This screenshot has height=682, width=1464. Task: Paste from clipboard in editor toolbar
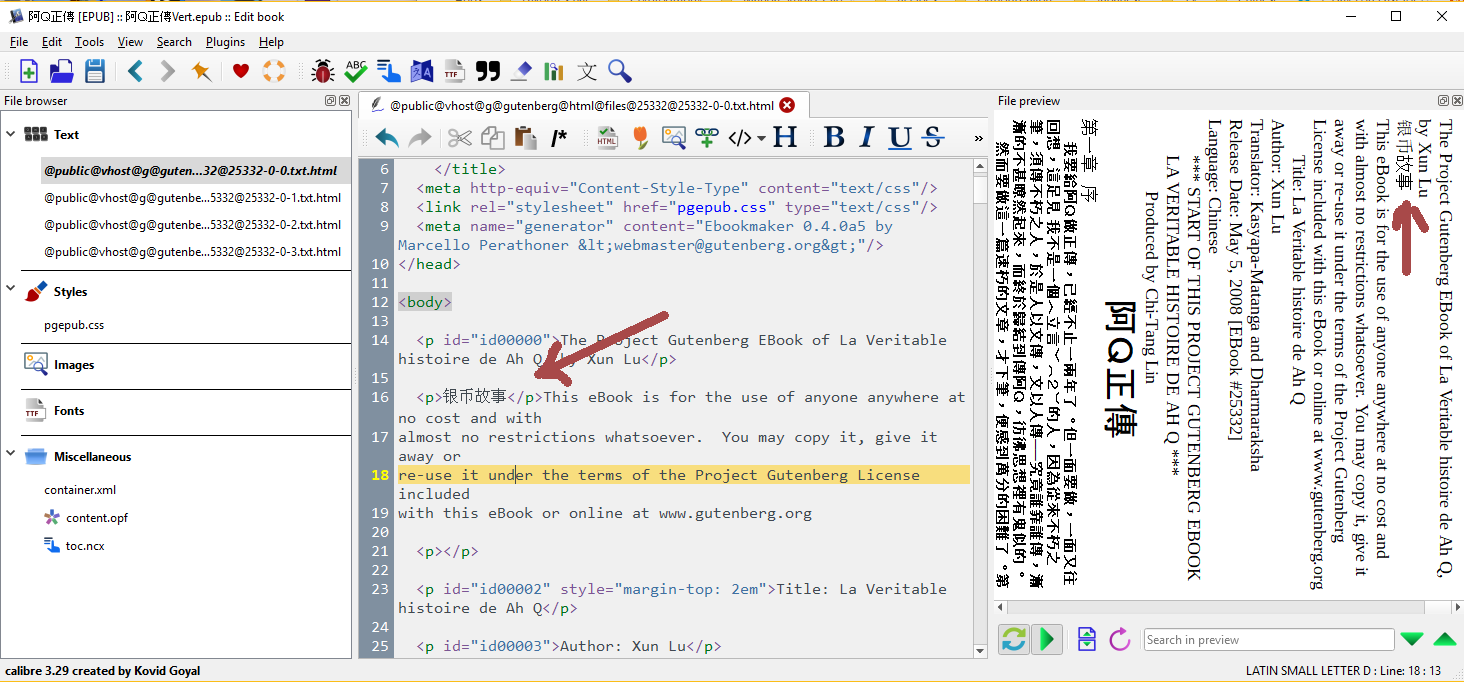pyautogui.click(x=525, y=138)
